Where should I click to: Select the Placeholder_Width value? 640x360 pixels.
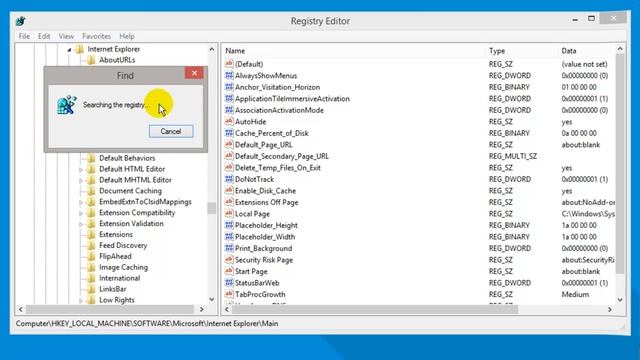pos(265,236)
